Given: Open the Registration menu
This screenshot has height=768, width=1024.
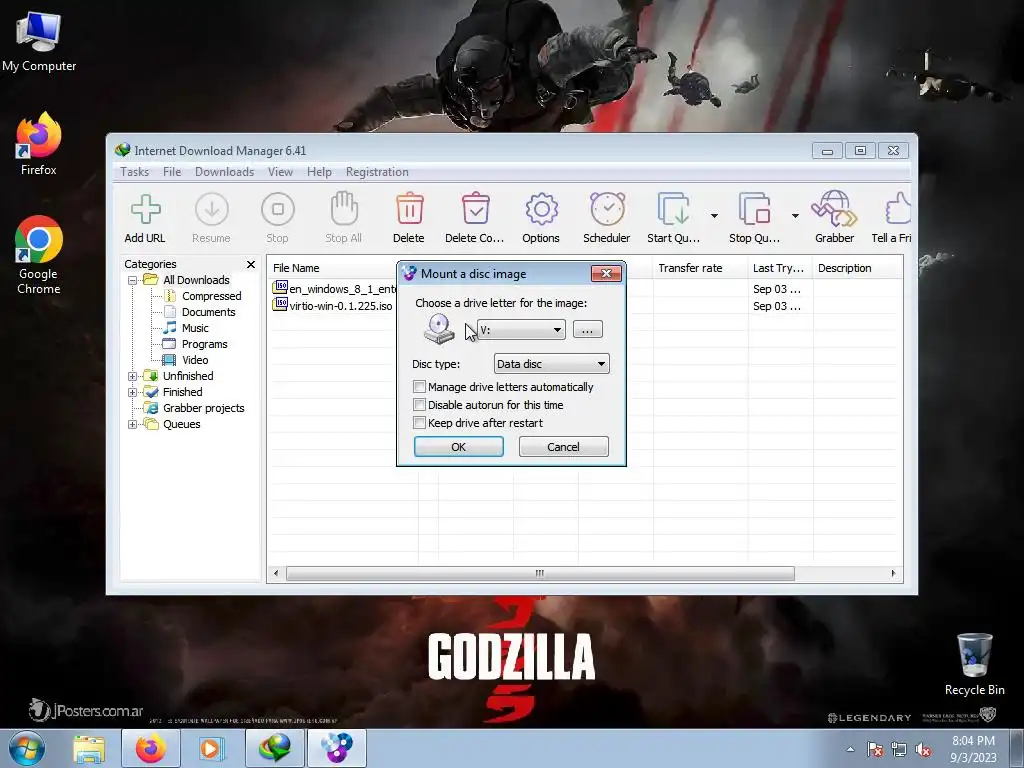Looking at the screenshot, I should [377, 172].
